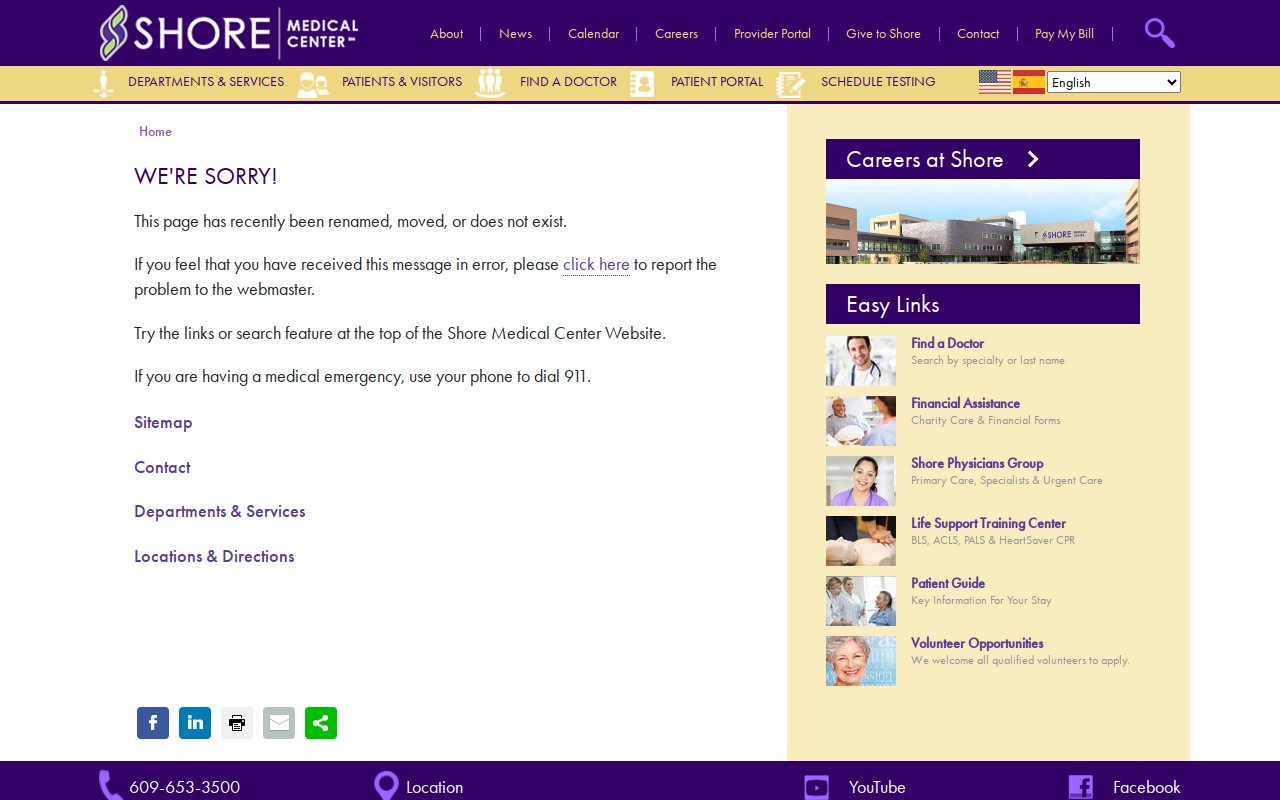
Task: Click the Shore building banner image
Action: [983, 221]
